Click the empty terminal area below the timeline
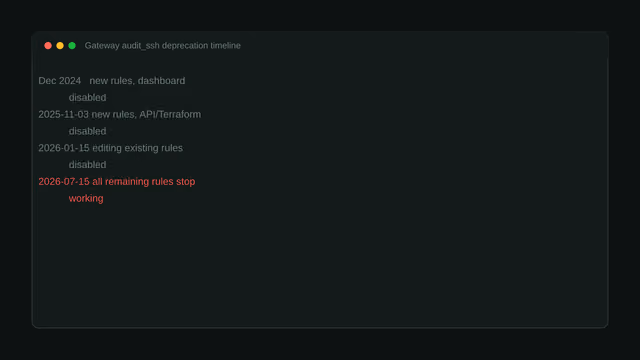640x360 pixels. pos(320,265)
